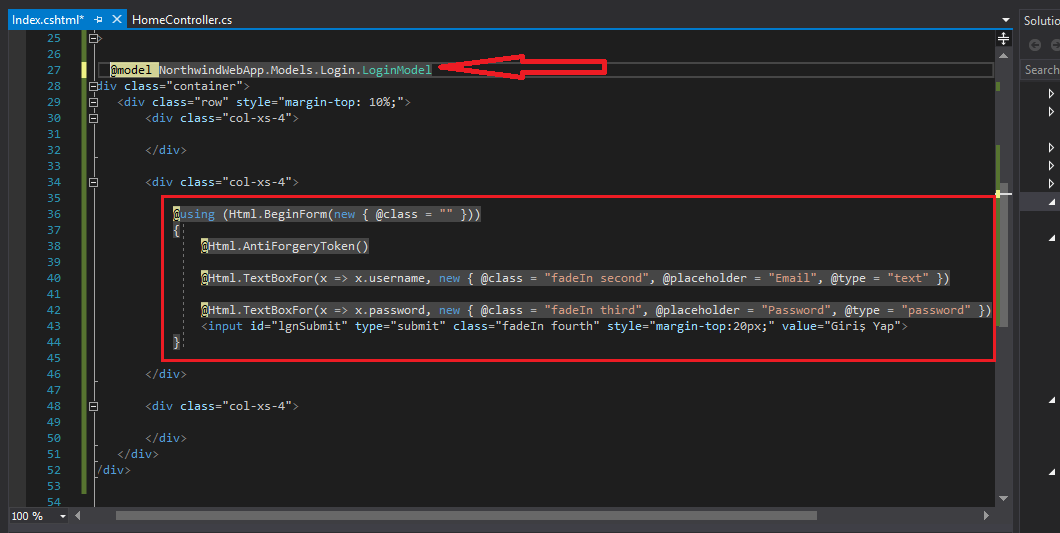Close the Index.cshtml tab
1060x533 pixels.
coord(117,20)
